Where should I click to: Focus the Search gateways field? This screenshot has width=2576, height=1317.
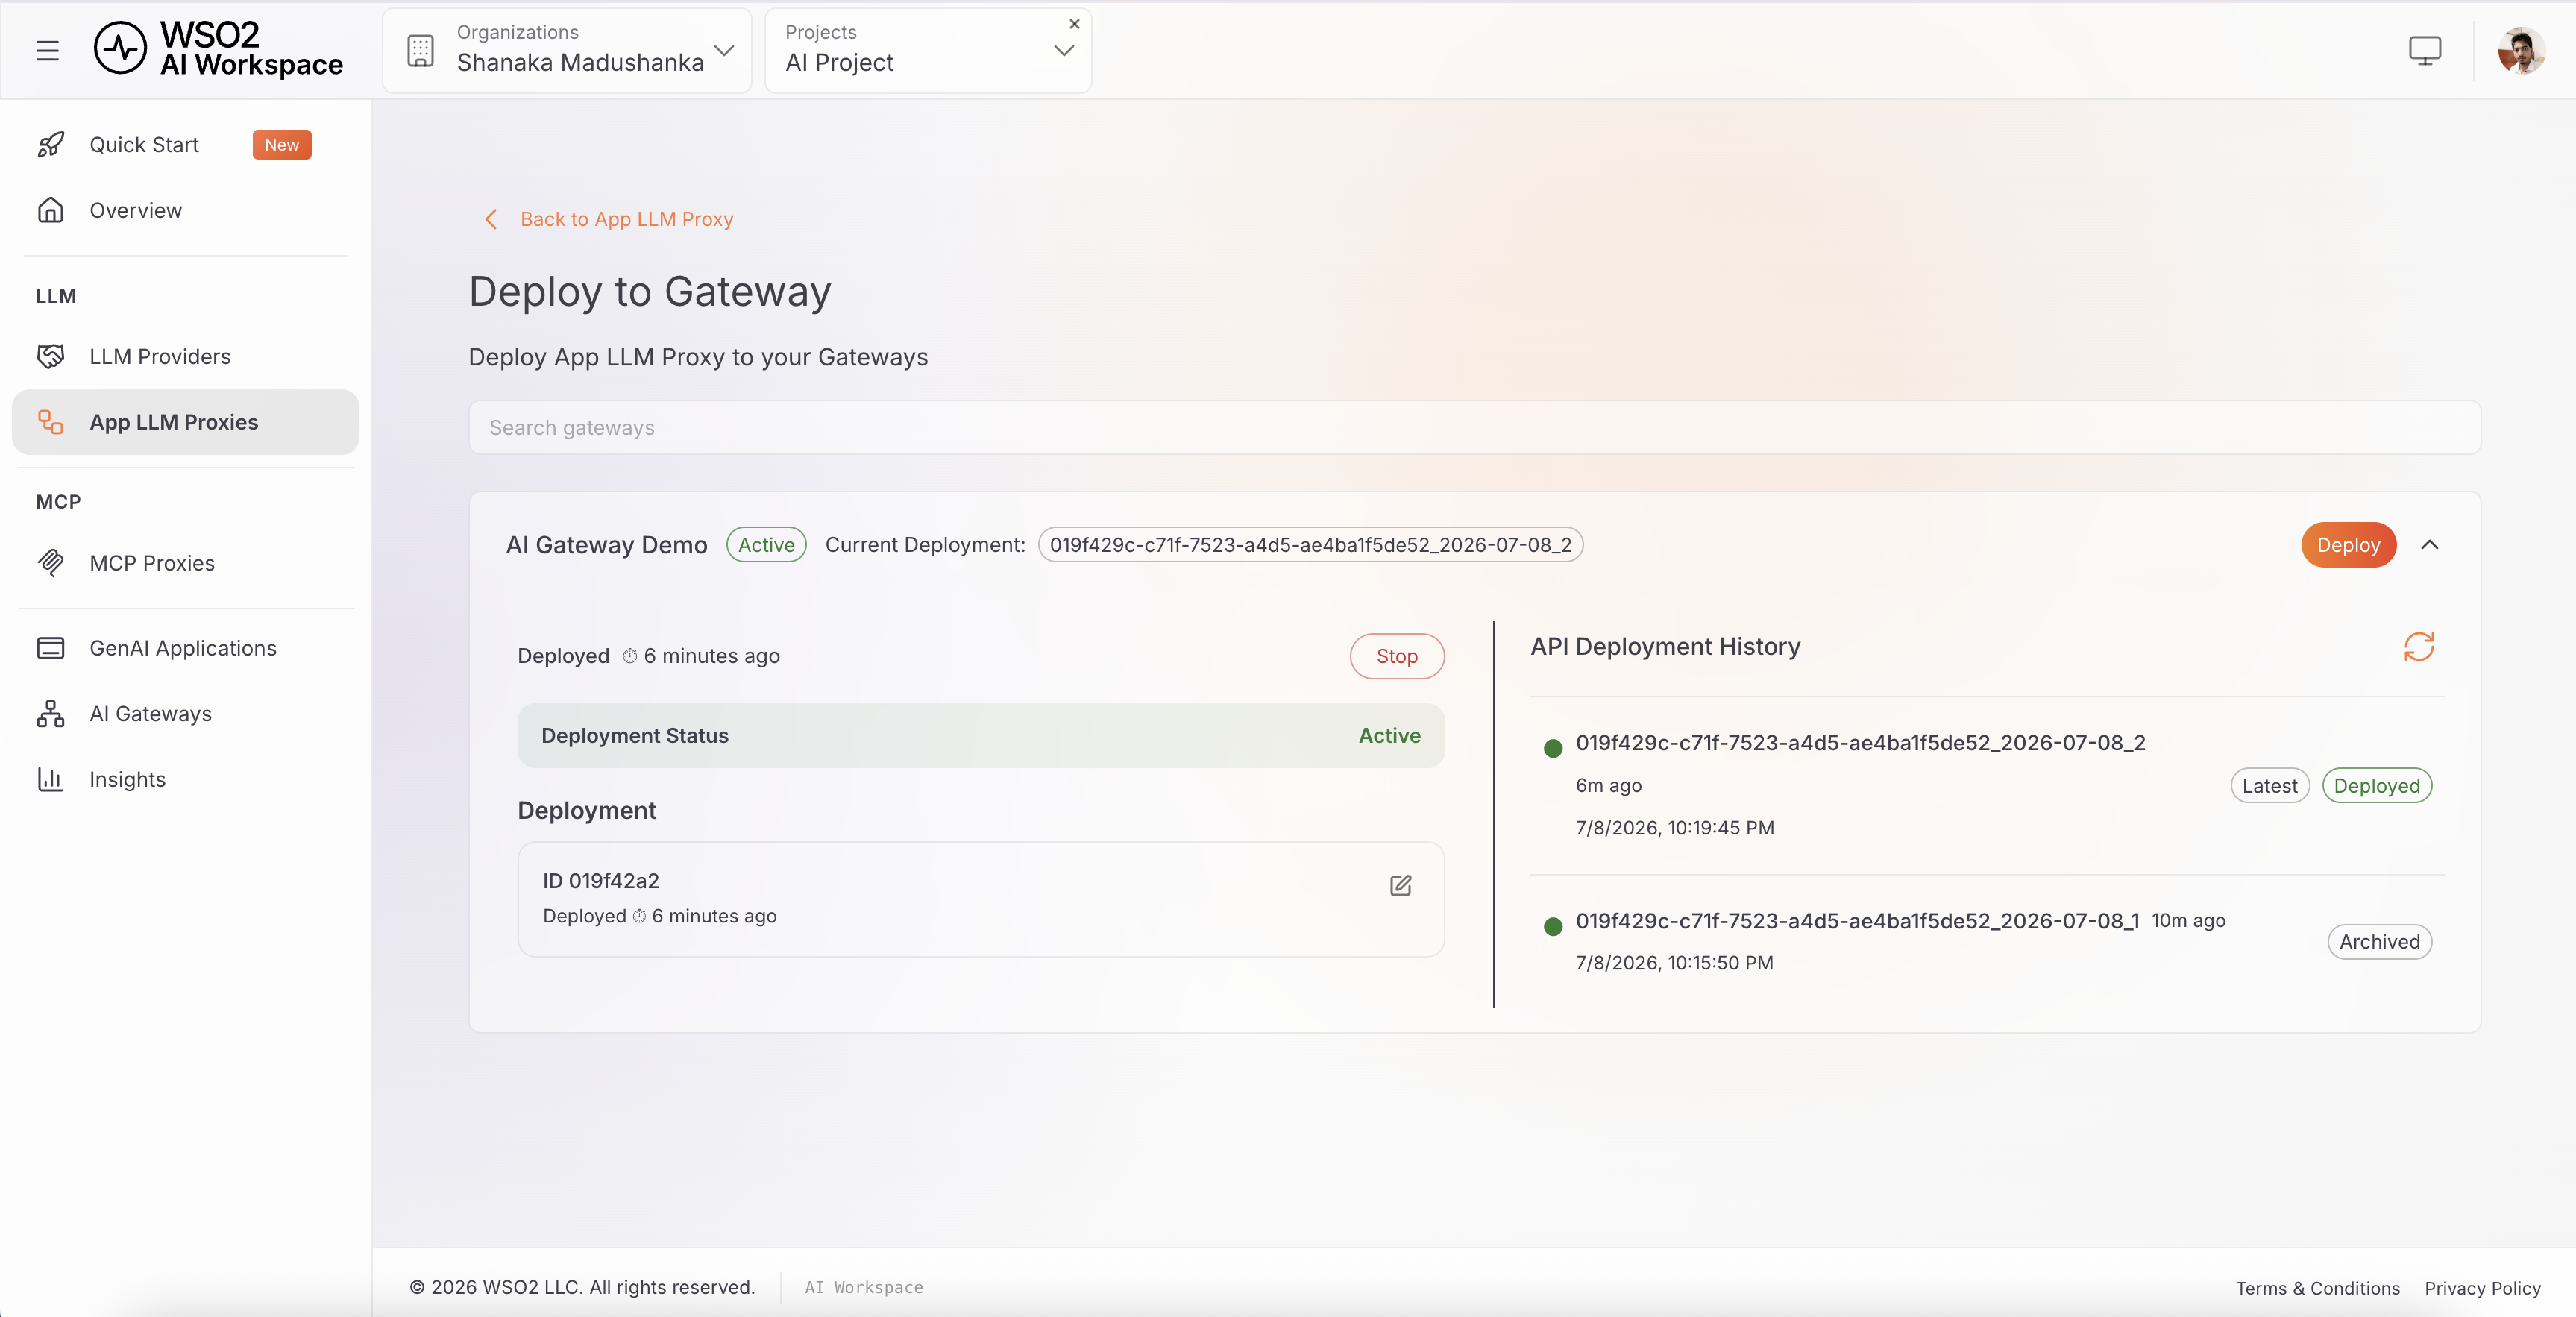[x=1474, y=427]
